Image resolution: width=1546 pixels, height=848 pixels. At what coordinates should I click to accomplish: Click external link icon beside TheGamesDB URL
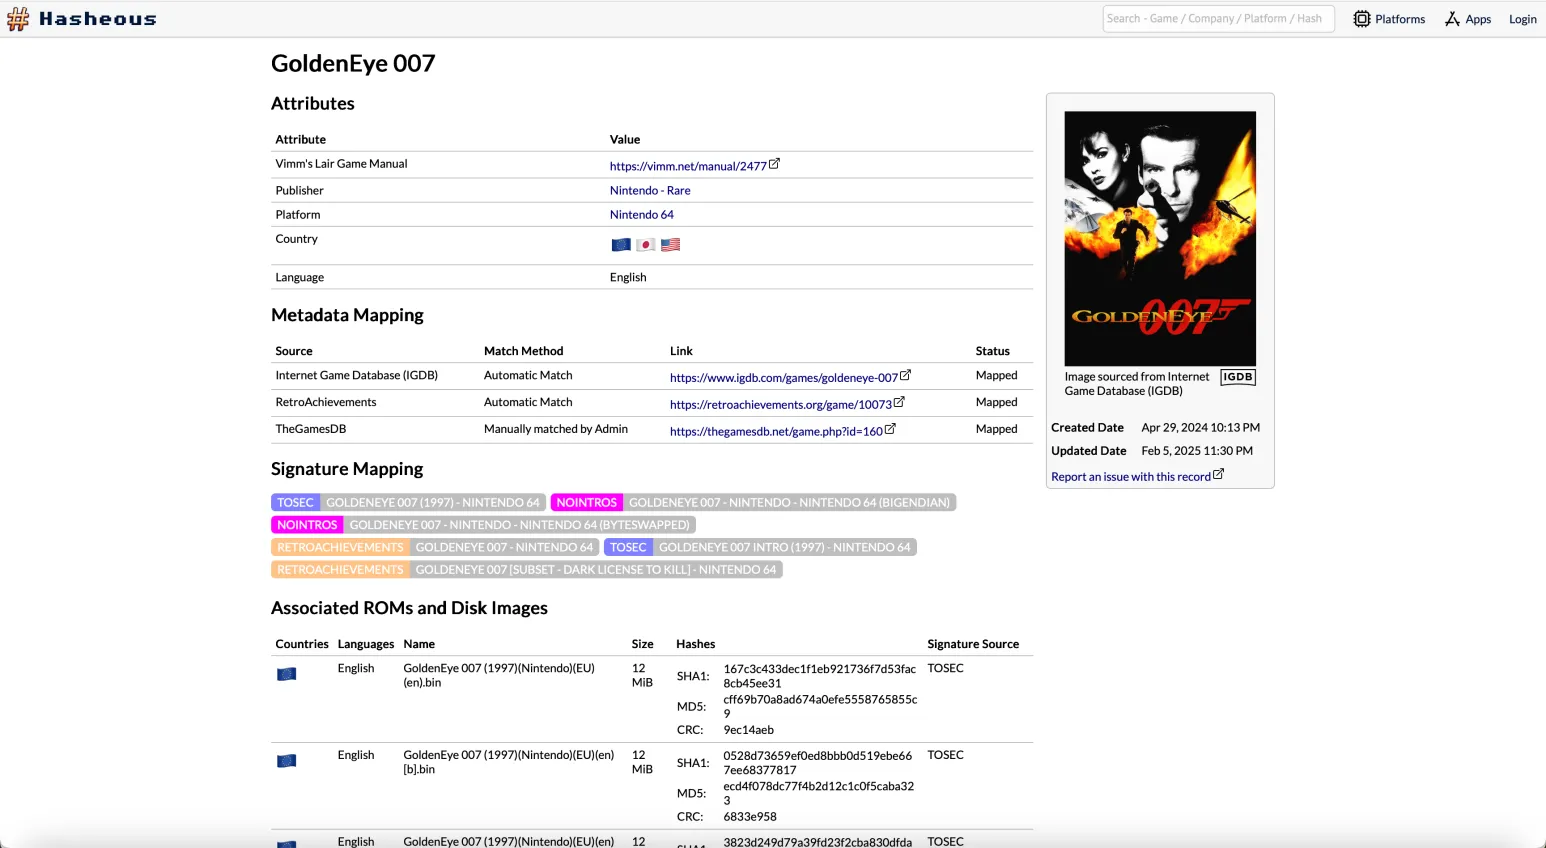[890, 429]
